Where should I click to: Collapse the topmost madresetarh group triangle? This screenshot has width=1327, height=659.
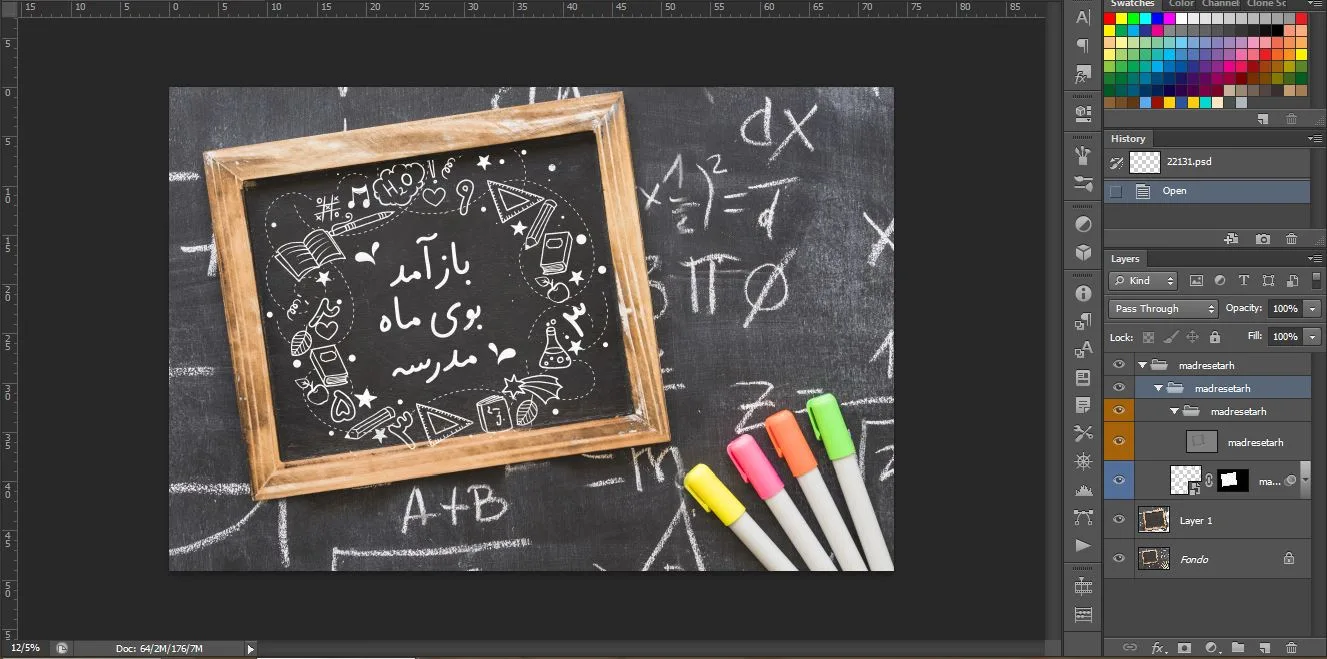coord(1142,365)
